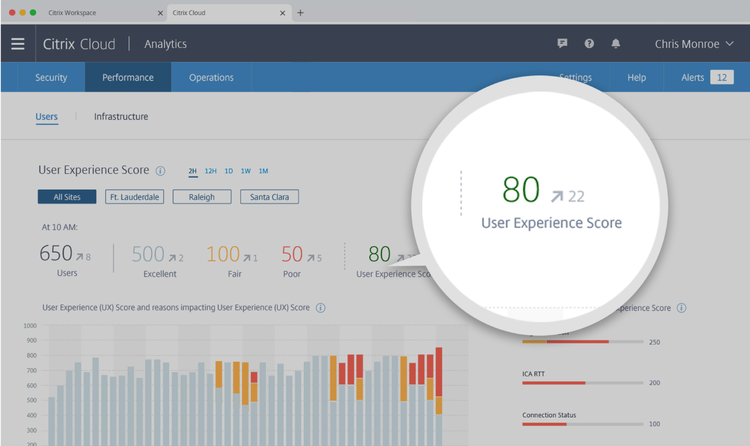750x446 pixels.
Task: Close the Citrix Workspace browser tab
Action: click(160, 13)
